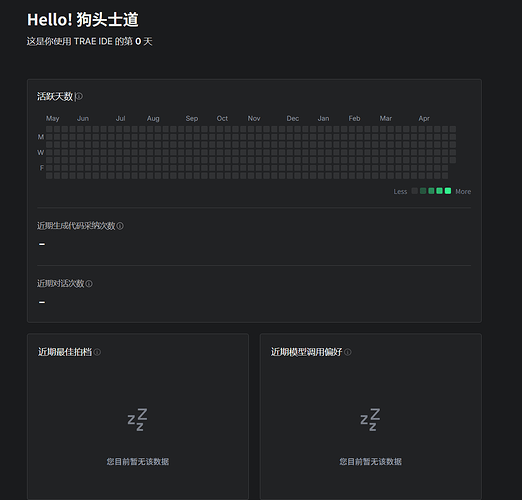Click the brightest green legend swatch before More
Viewport: 522px width, 500px height.
point(448,191)
